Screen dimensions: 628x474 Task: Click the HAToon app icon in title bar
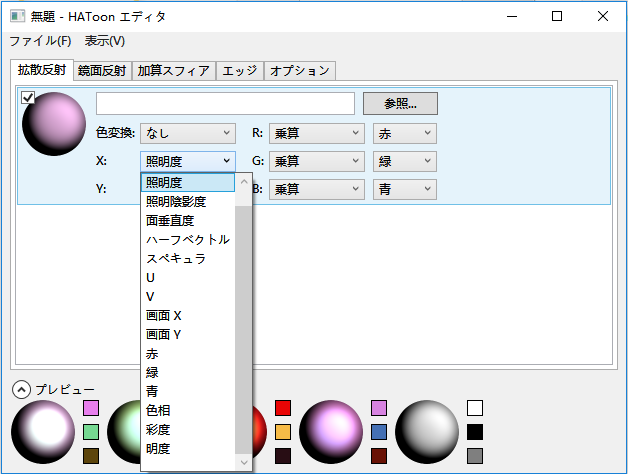click(x=17, y=16)
